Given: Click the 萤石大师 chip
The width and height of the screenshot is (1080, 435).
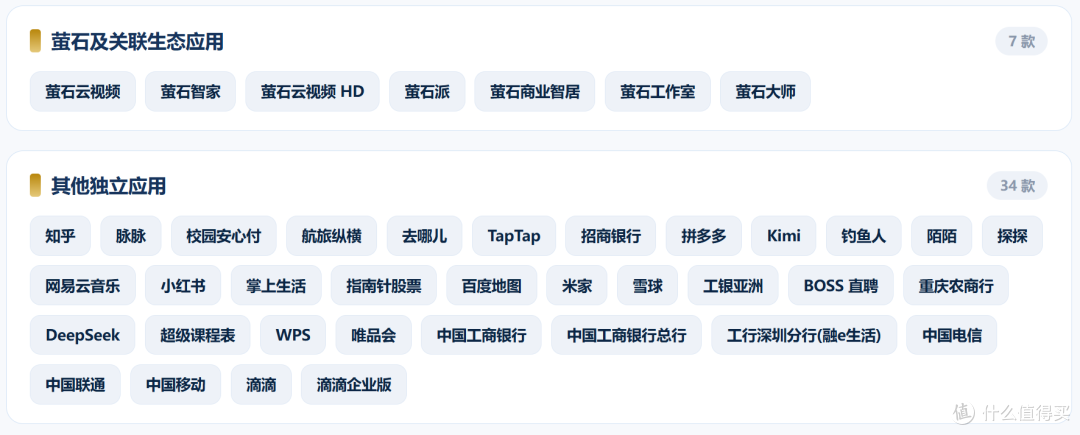Looking at the screenshot, I should 765,92.
